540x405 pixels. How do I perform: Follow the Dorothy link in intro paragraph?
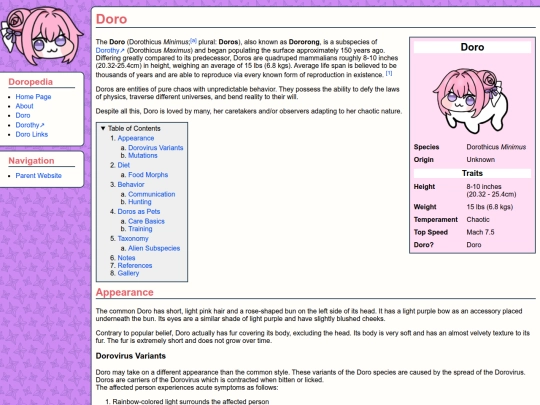click(110, 50)
